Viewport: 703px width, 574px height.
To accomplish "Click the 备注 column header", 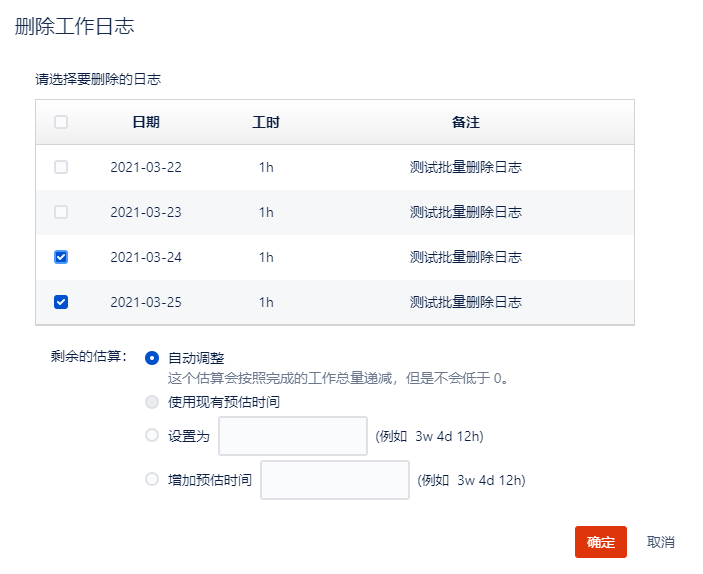I will pos(466,122).
